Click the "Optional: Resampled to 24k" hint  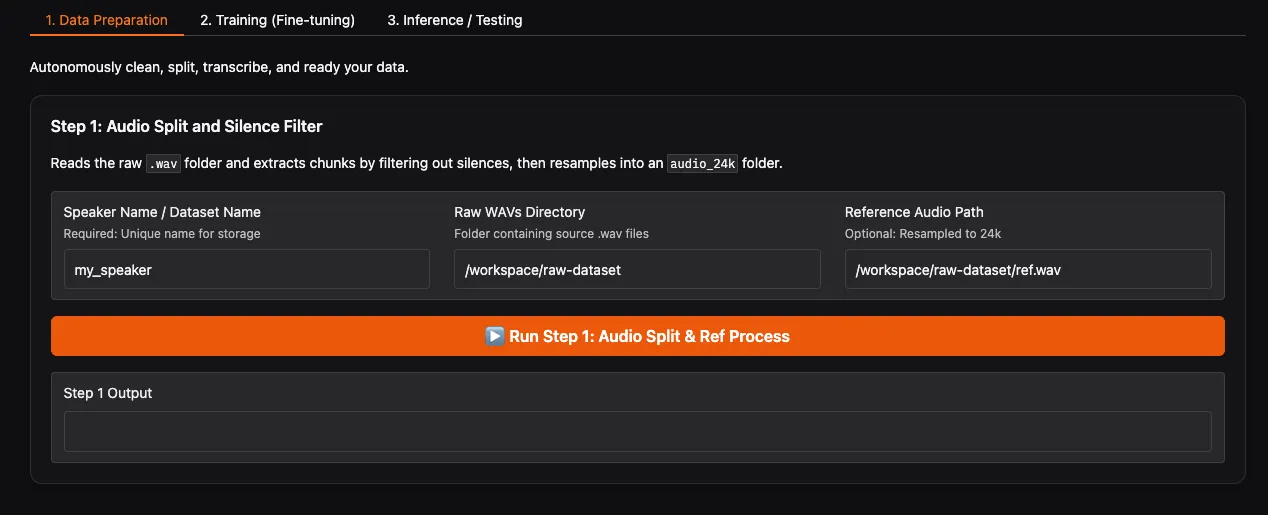coord(922,234)
